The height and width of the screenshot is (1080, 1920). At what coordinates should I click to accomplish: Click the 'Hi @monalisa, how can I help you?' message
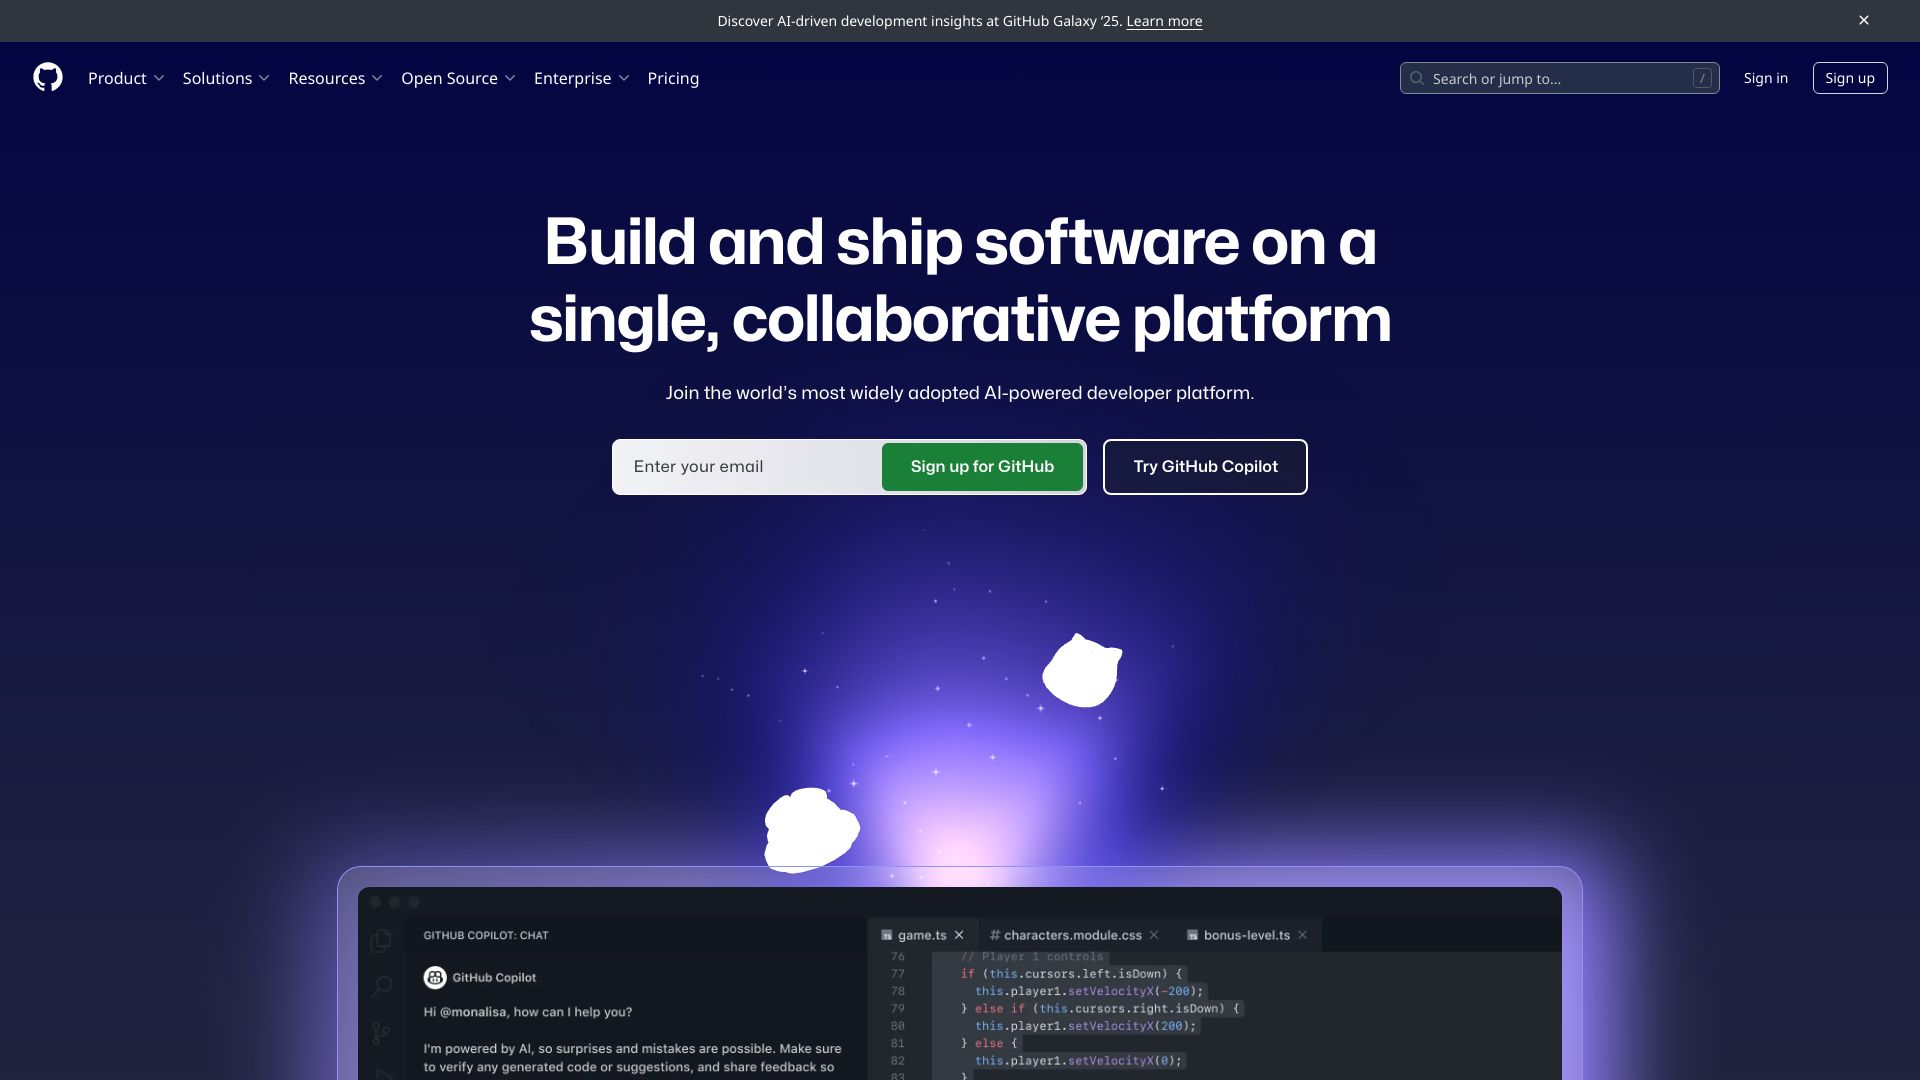point(527,1012)
